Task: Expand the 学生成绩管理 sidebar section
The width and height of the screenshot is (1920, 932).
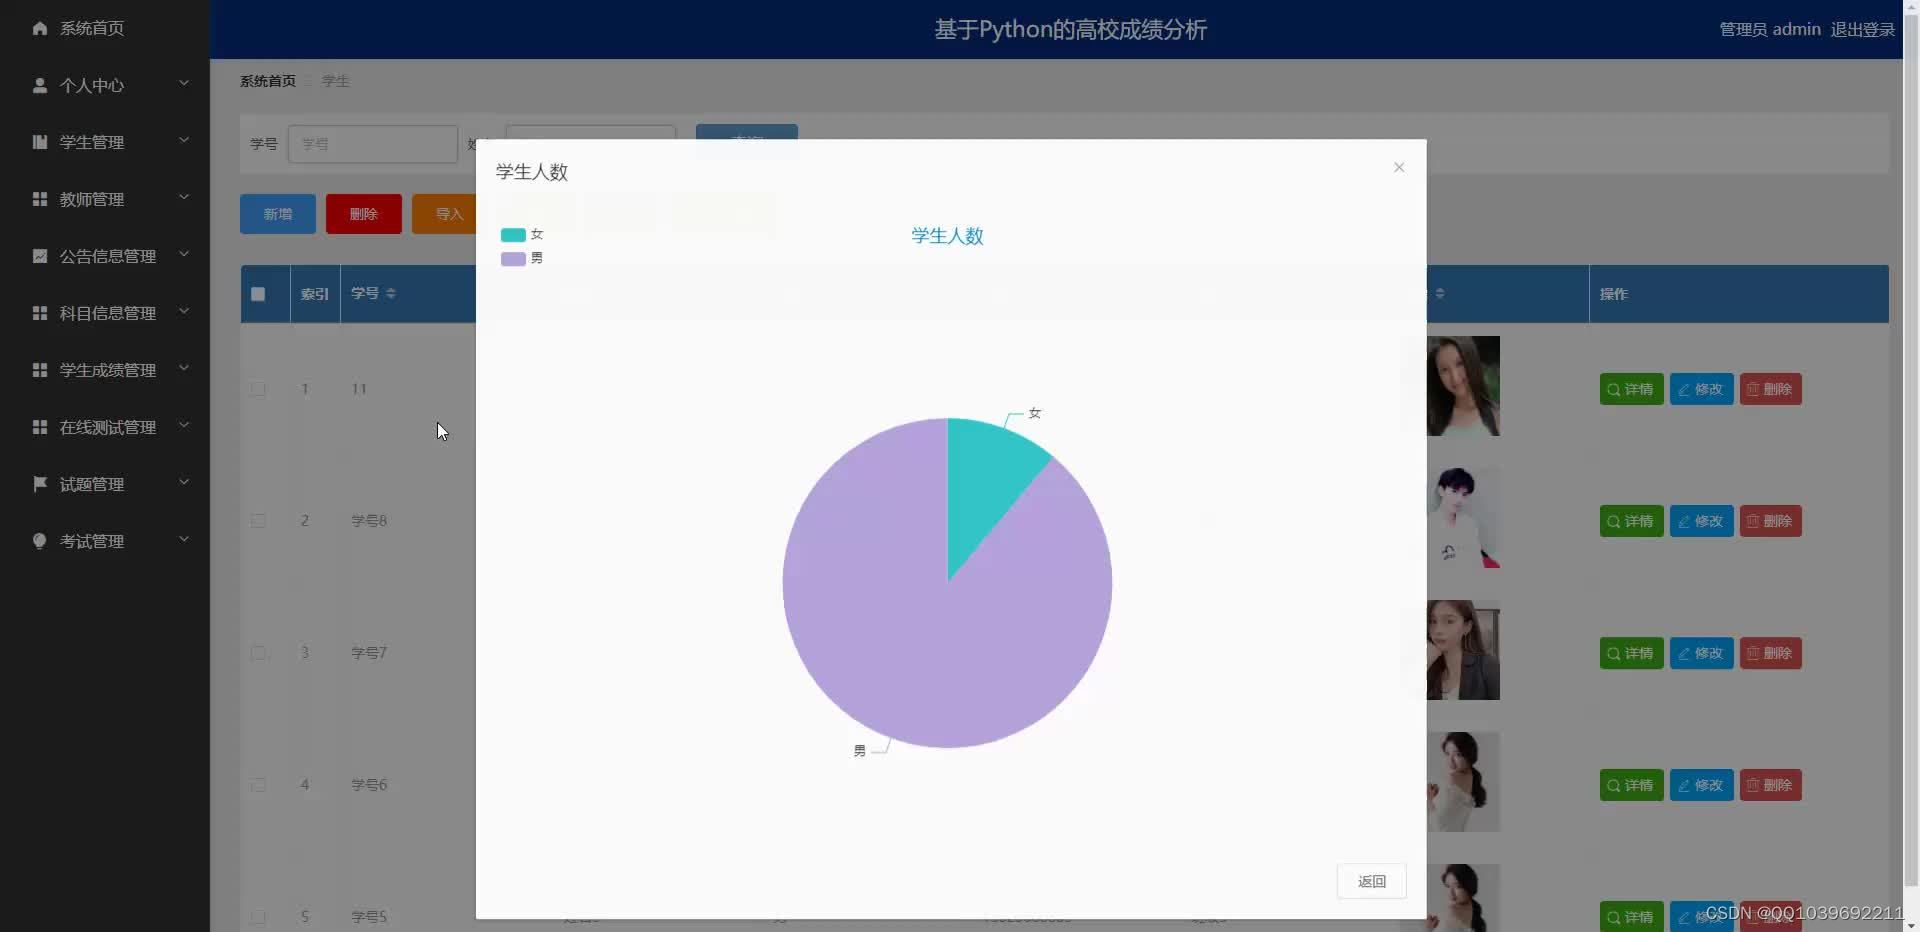Action: point(40,370)
